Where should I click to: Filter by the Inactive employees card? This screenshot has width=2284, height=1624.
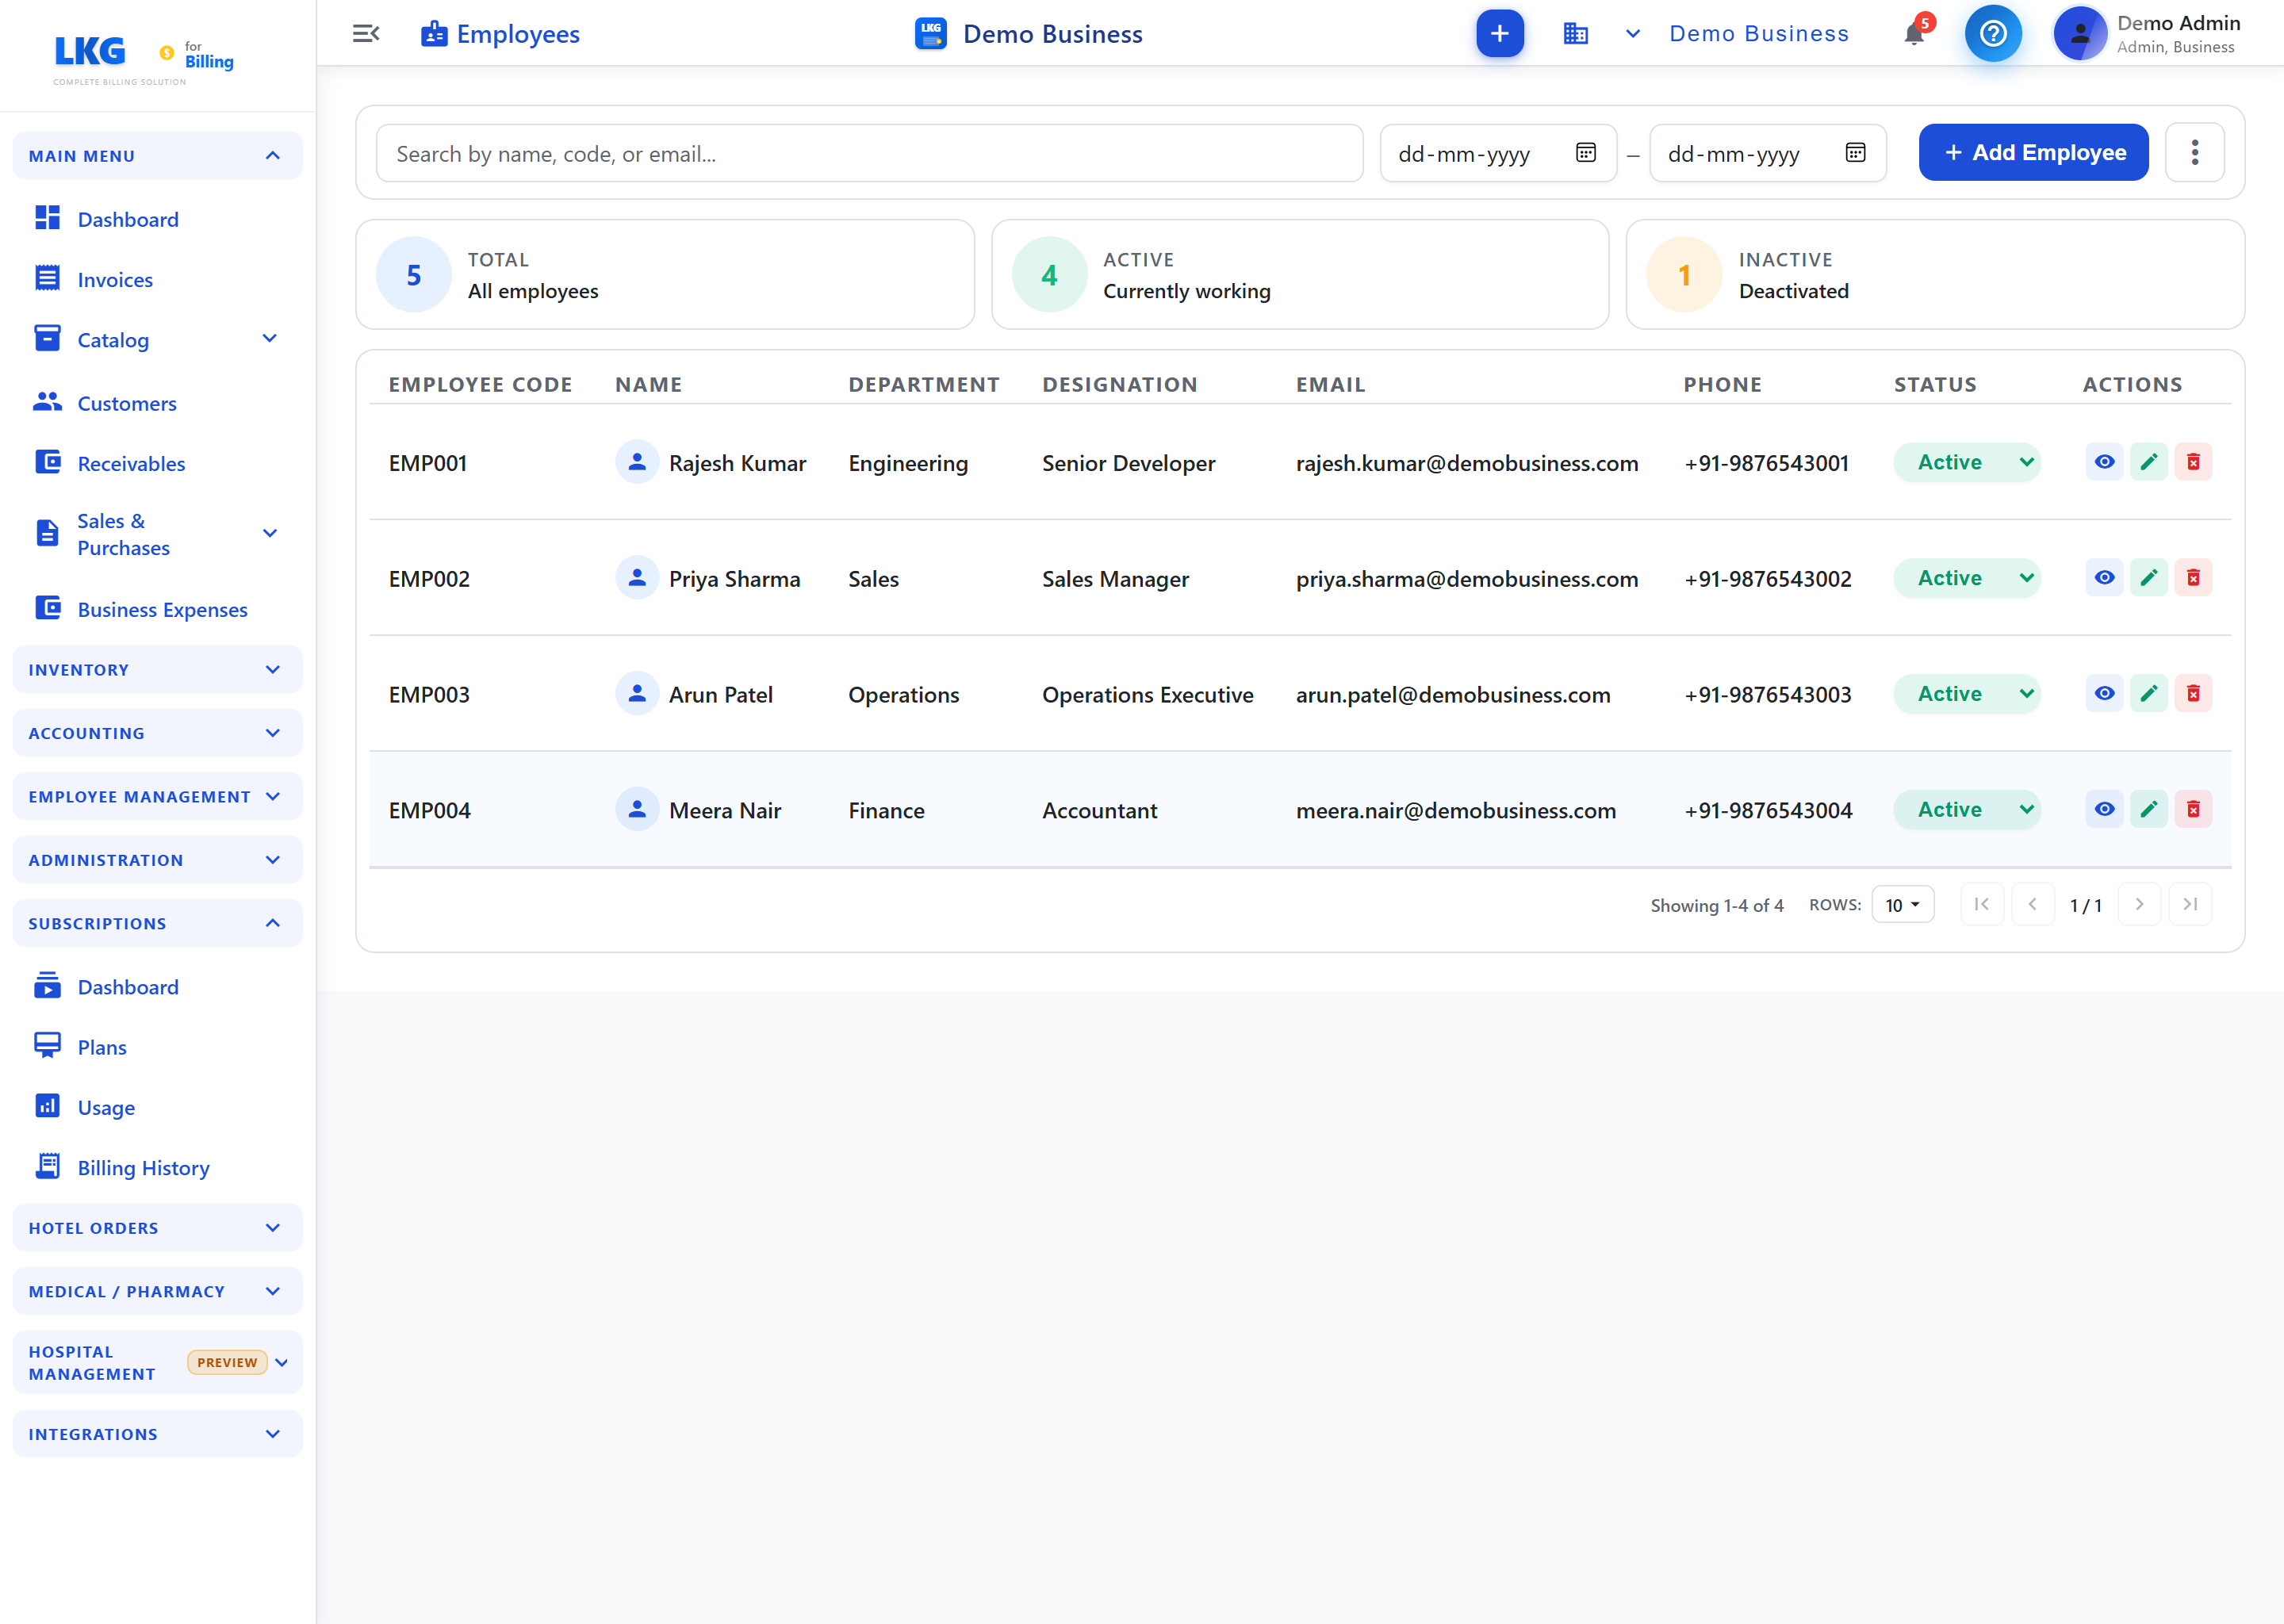(1934, 275)
